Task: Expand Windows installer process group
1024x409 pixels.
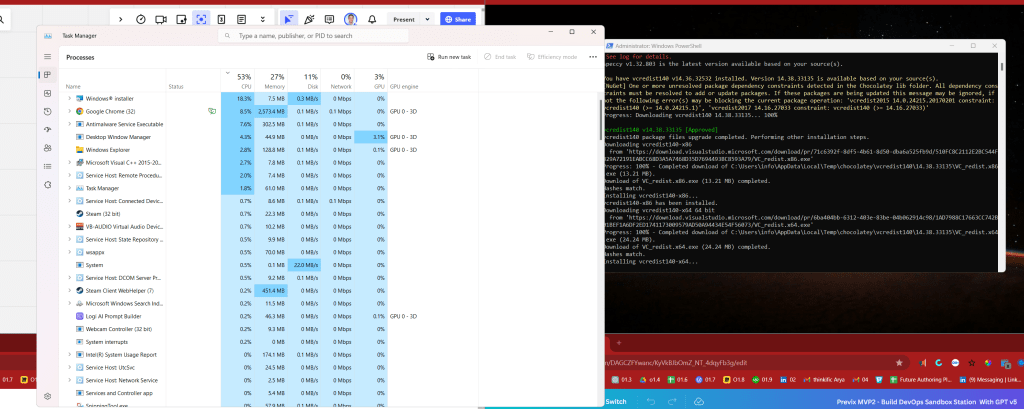Action: pos(69,98)
